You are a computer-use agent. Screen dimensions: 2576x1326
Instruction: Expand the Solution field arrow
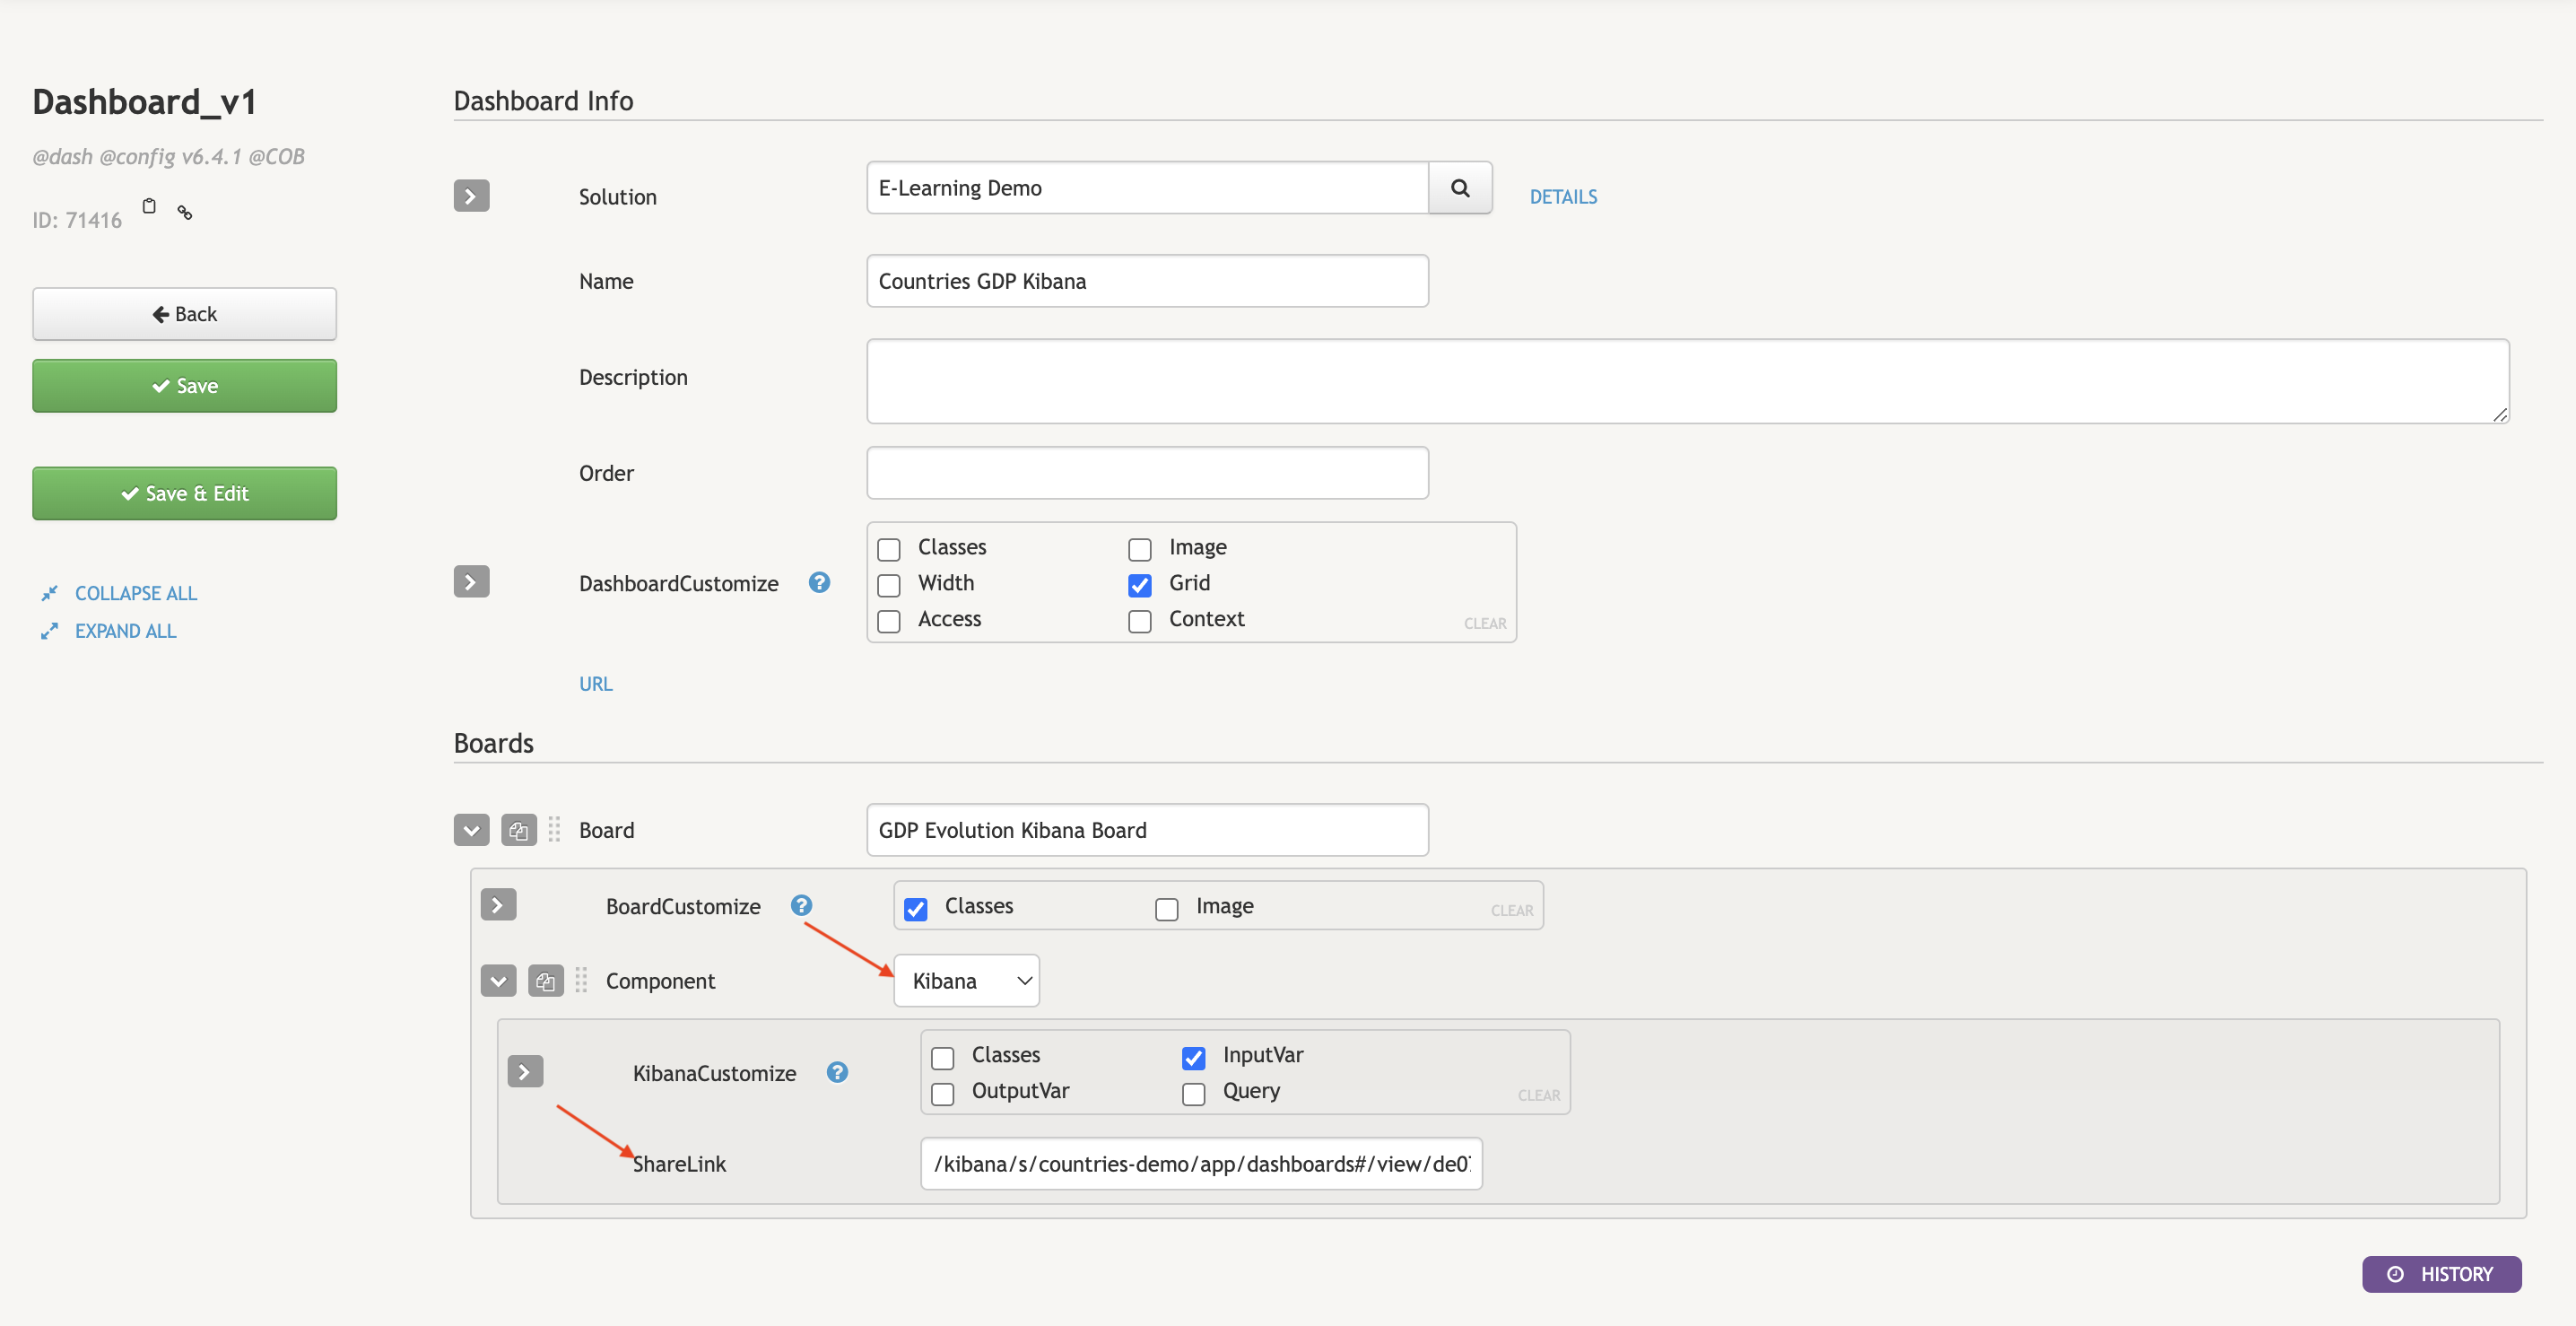[471, 196]
